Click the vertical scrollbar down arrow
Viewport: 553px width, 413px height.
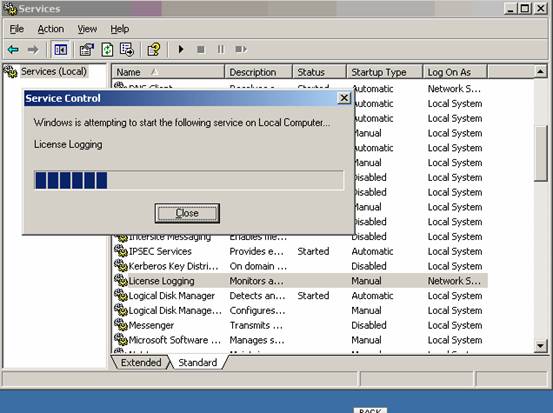pyautogui.click(x=540, y=346)
